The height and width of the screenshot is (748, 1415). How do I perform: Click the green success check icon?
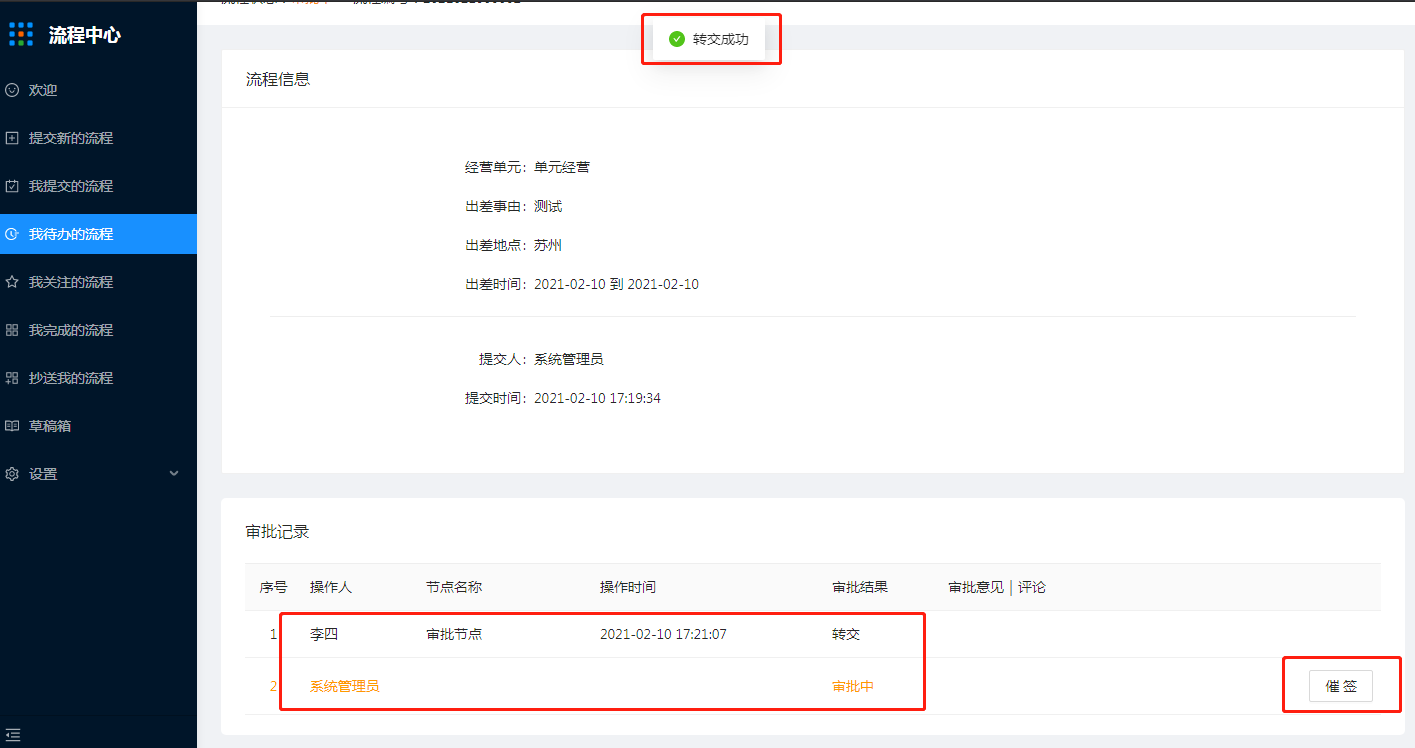(677, 39)
